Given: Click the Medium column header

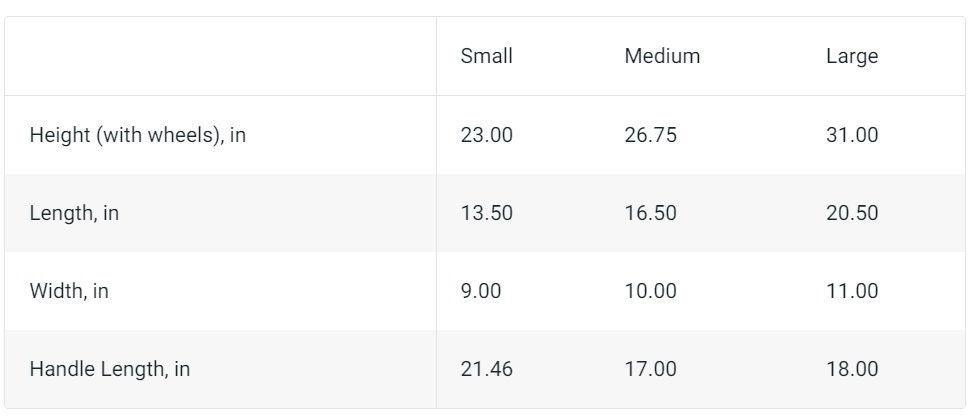Looking at the screenshot, I should (662, 56).
